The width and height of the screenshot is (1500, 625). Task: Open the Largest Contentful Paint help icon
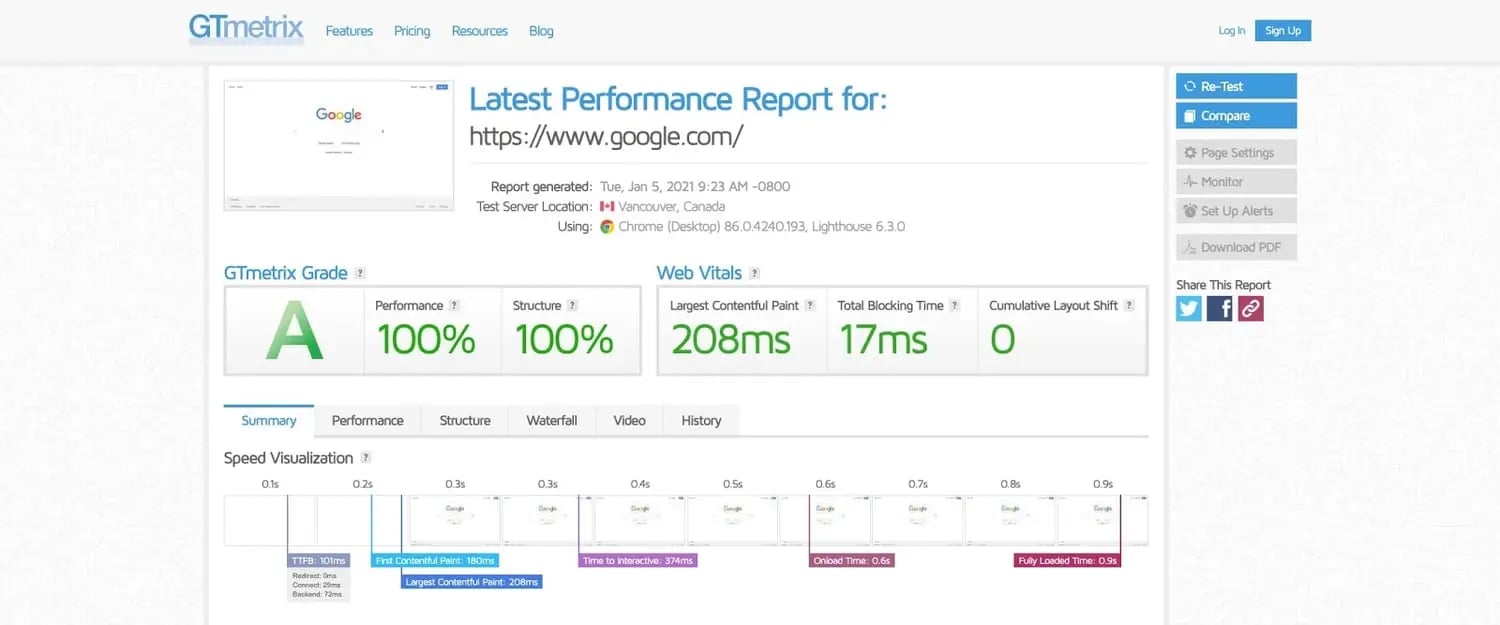click(x=811, y=305)
